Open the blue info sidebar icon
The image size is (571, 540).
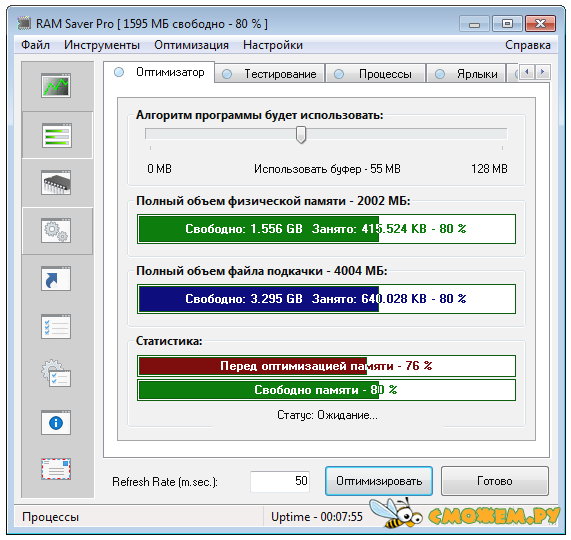coord(56,423)
